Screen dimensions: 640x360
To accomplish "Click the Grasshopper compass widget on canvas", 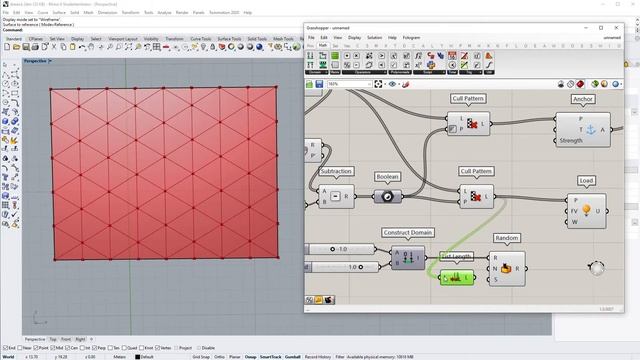I will click(x=596, y=268).
